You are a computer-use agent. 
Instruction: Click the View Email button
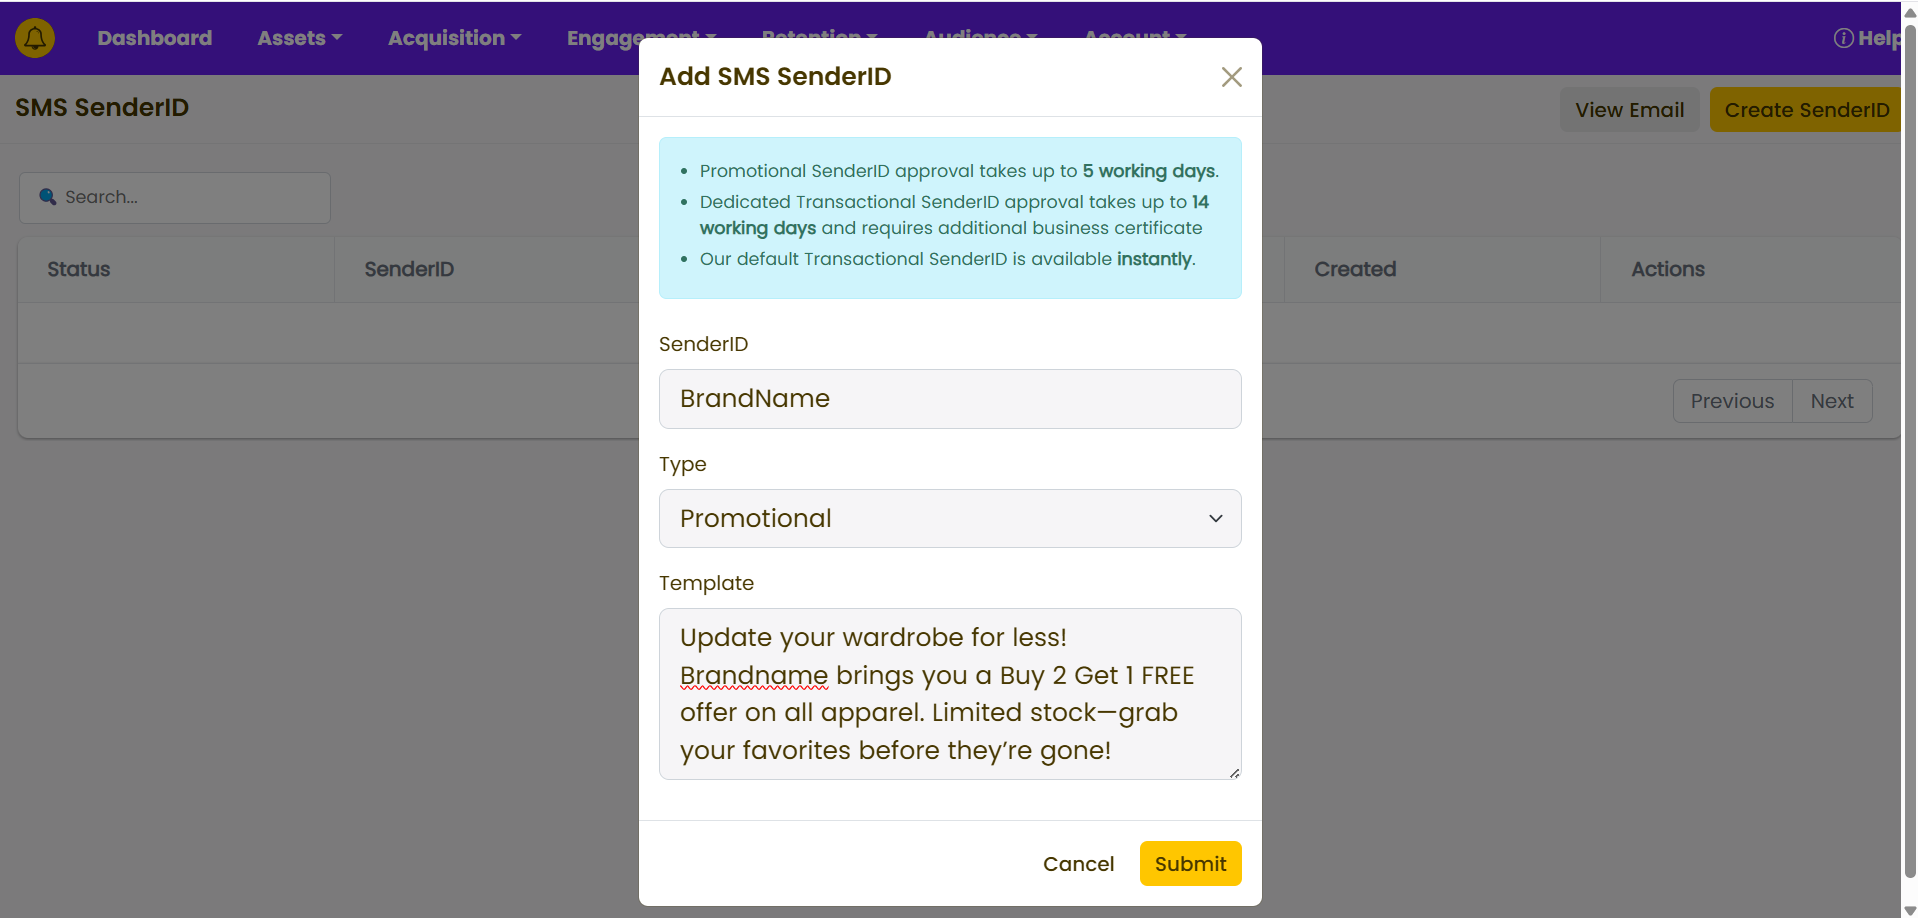click(1629, 110)
